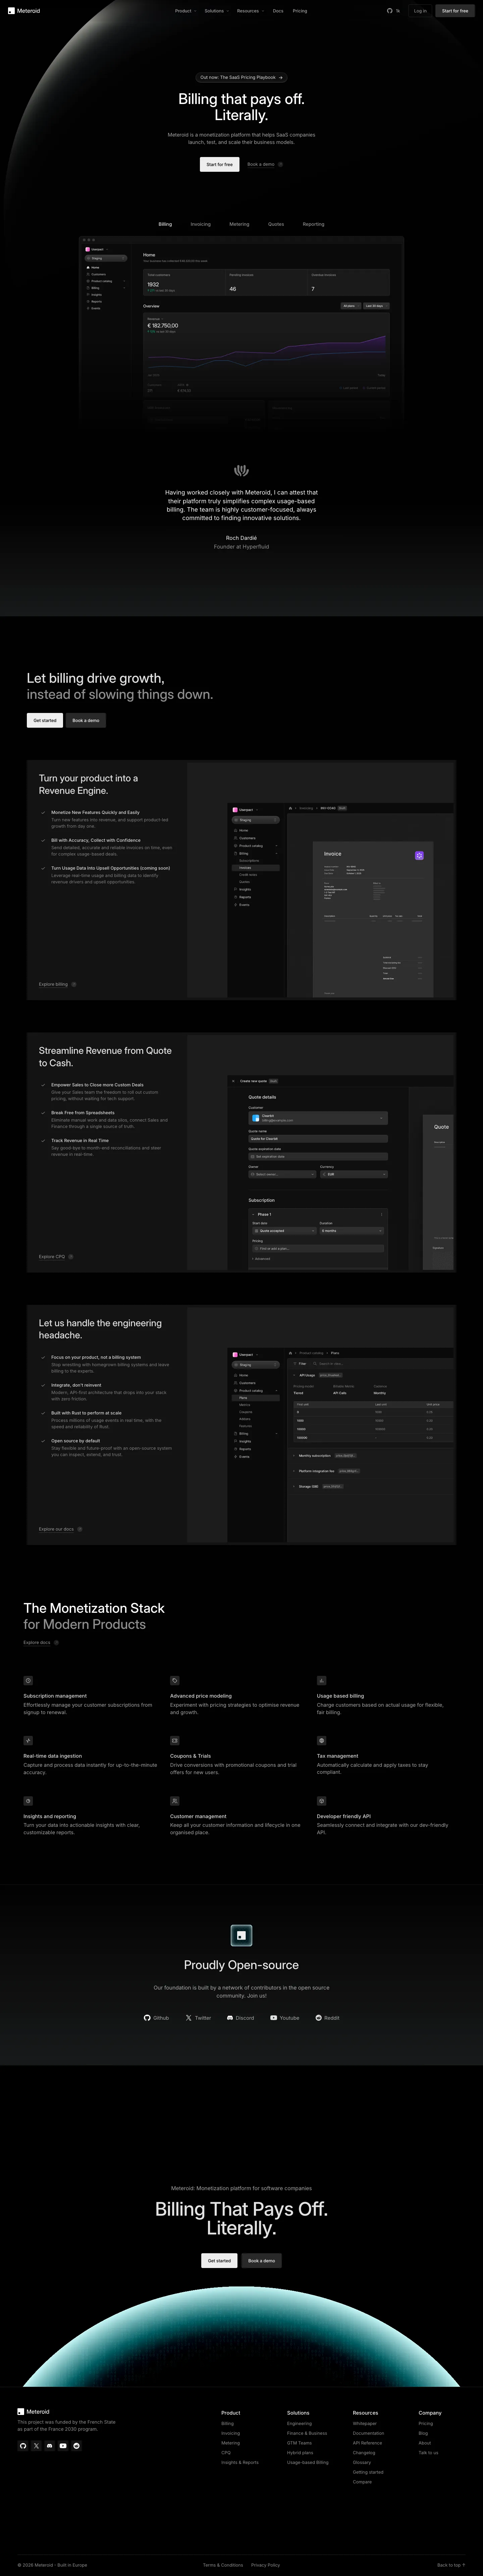Screen dimensions: 483x2576
Task: Open the SaaS Pricing Playbook announcement pill
Action: click(241, 77)
